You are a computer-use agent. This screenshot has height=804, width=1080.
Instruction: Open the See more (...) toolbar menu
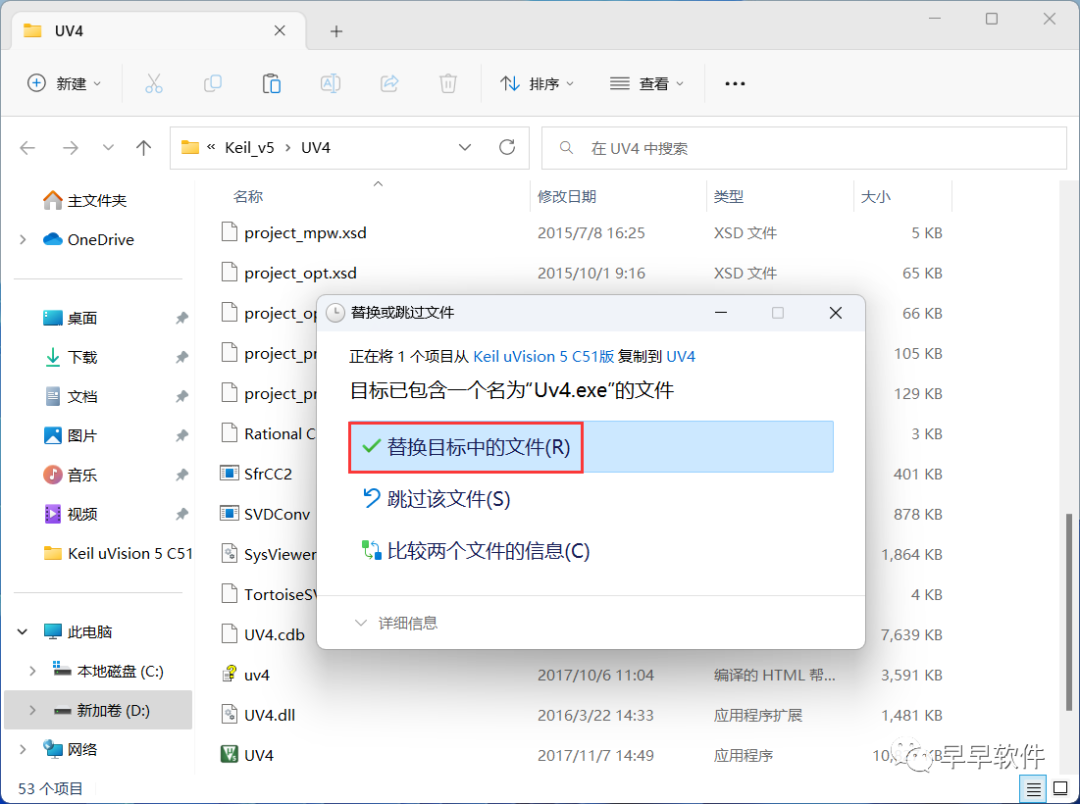pyautogui.click(x=735, y=84)
